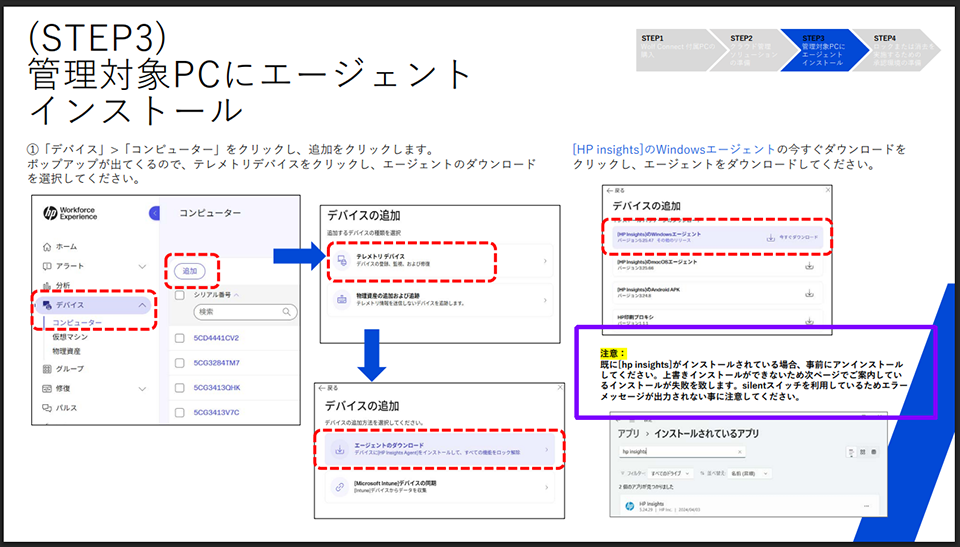Viewport: 960px width, 547px height.
Task: Open serial number link 5CG3413V7C
Action: pyautogui.click(x=216, y=413)
